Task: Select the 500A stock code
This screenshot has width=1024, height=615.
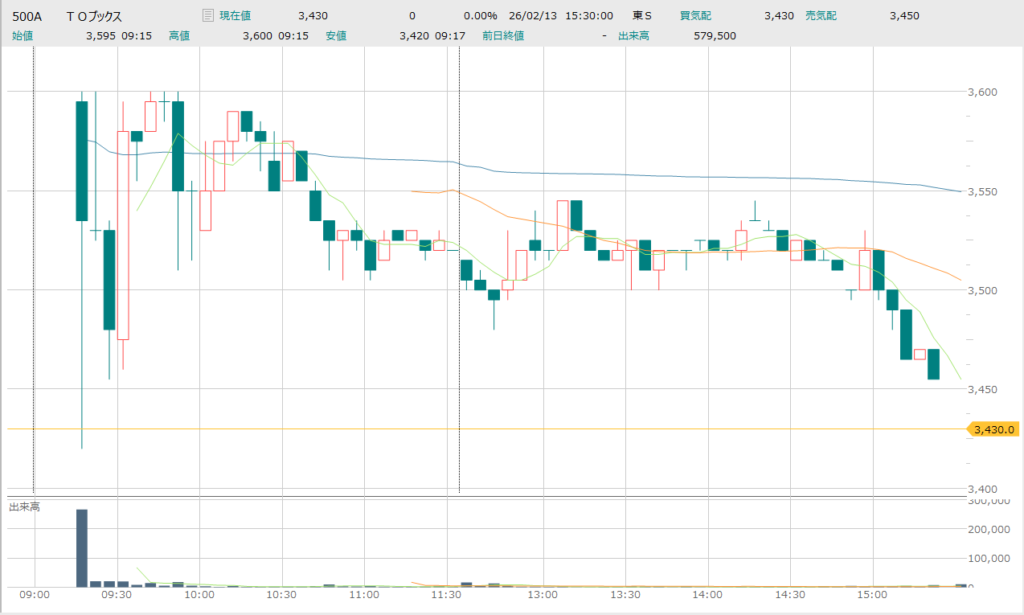Action: pos(28,16)
